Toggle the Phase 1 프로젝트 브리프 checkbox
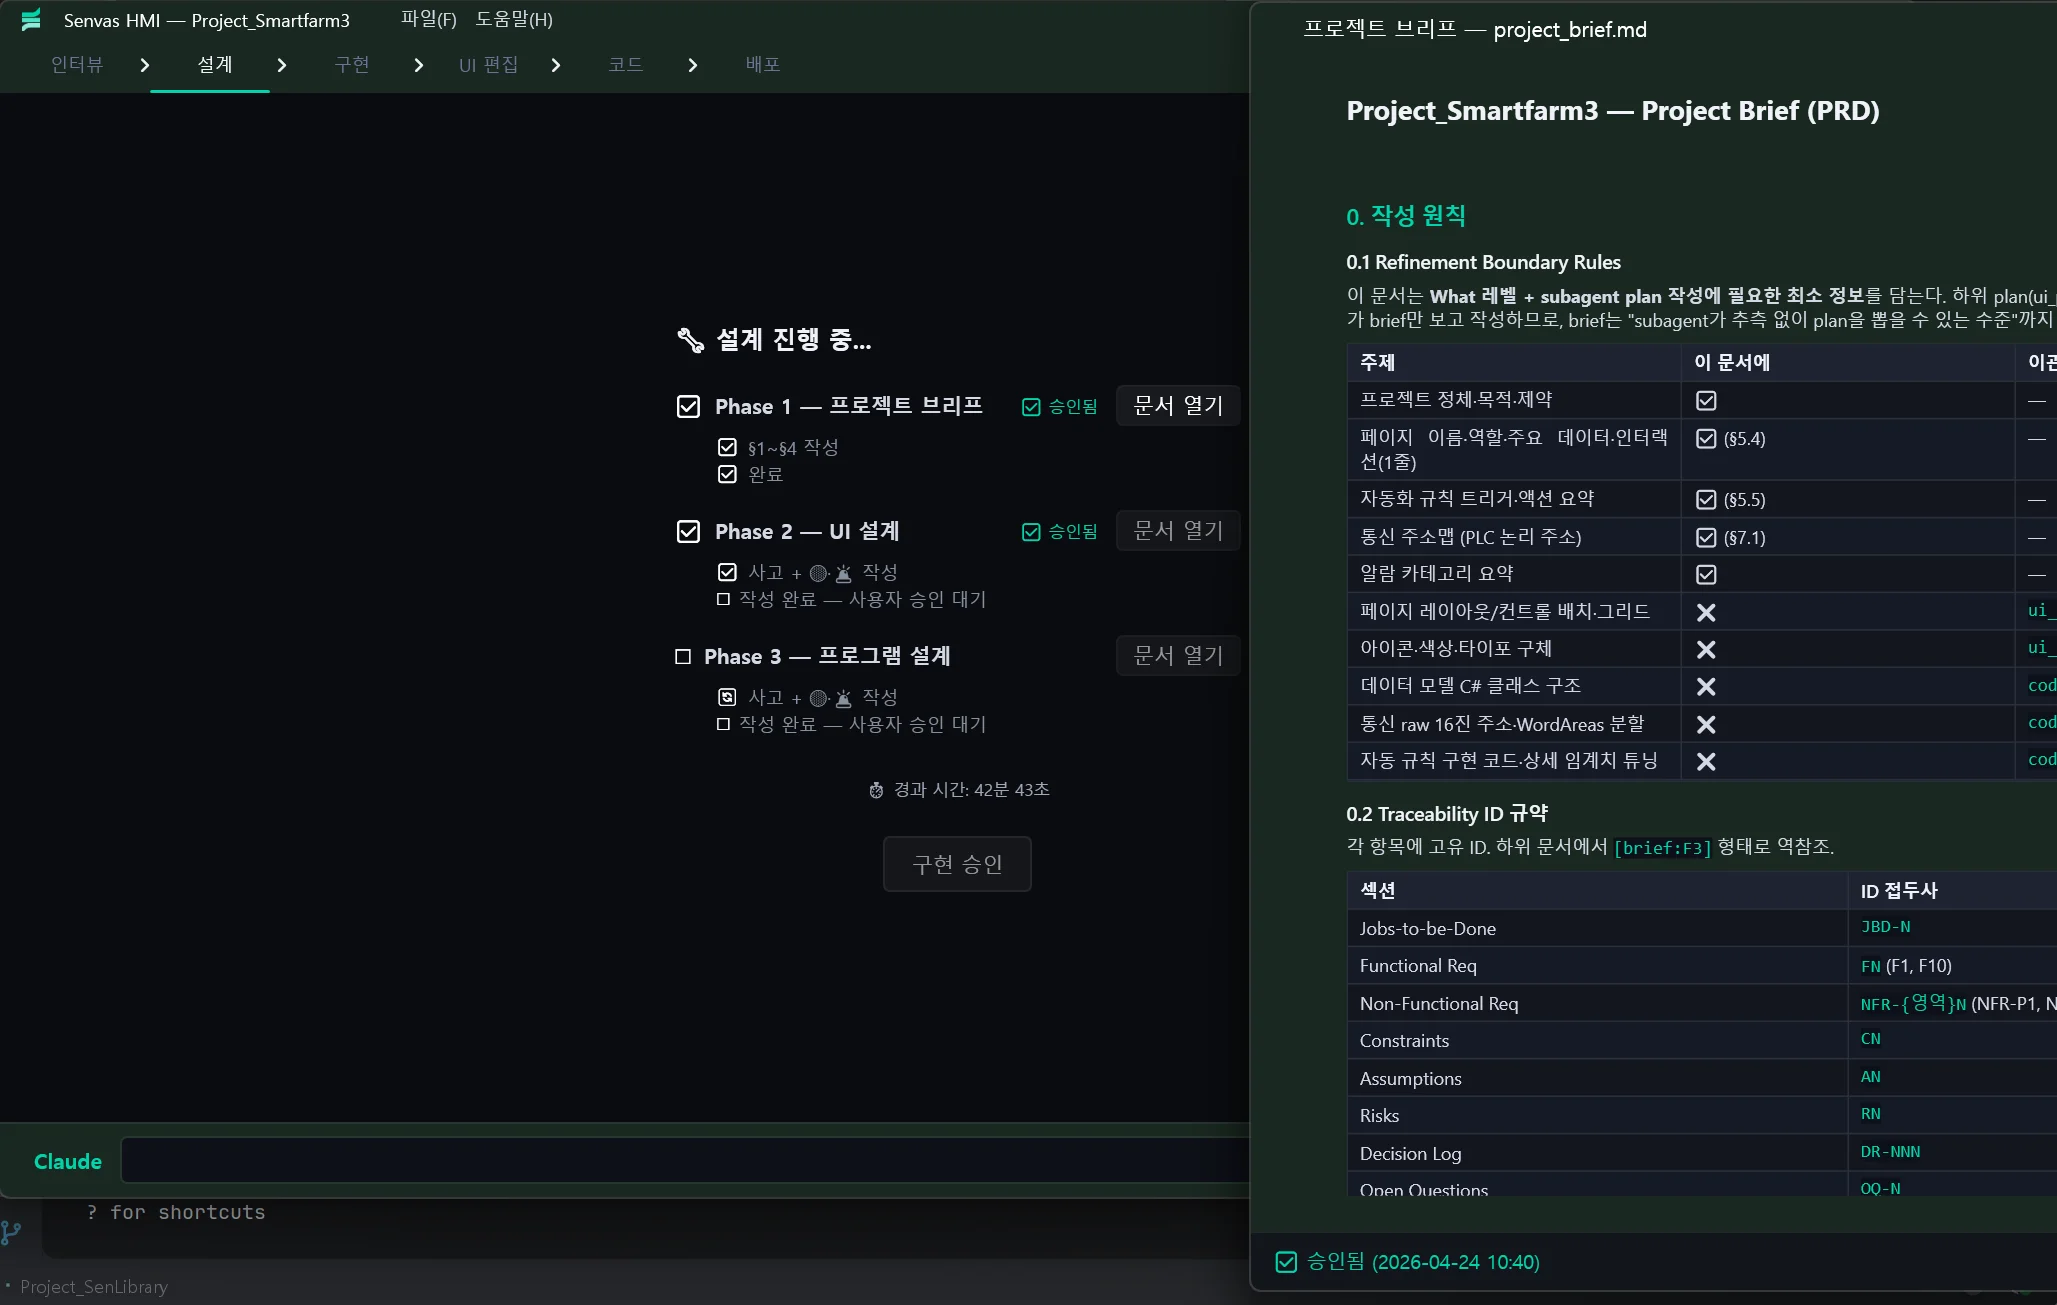Viewport: 2057px width, 1305px height. [x=688, y=407]
